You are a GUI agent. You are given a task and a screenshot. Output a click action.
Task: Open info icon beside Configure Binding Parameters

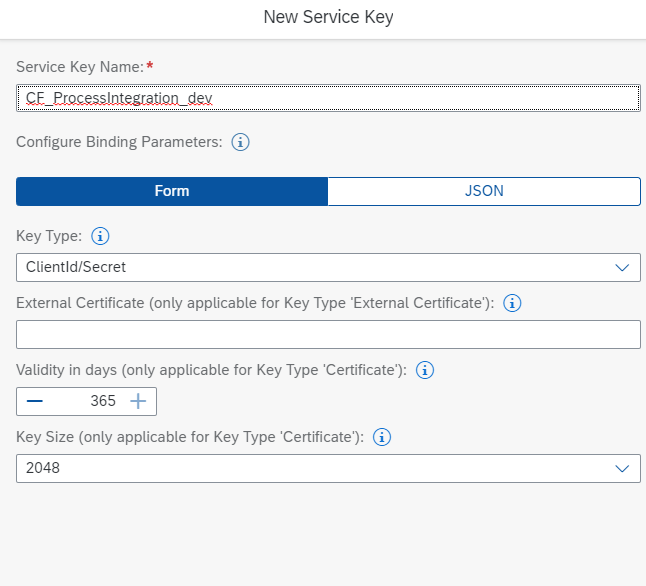point(240,142)
